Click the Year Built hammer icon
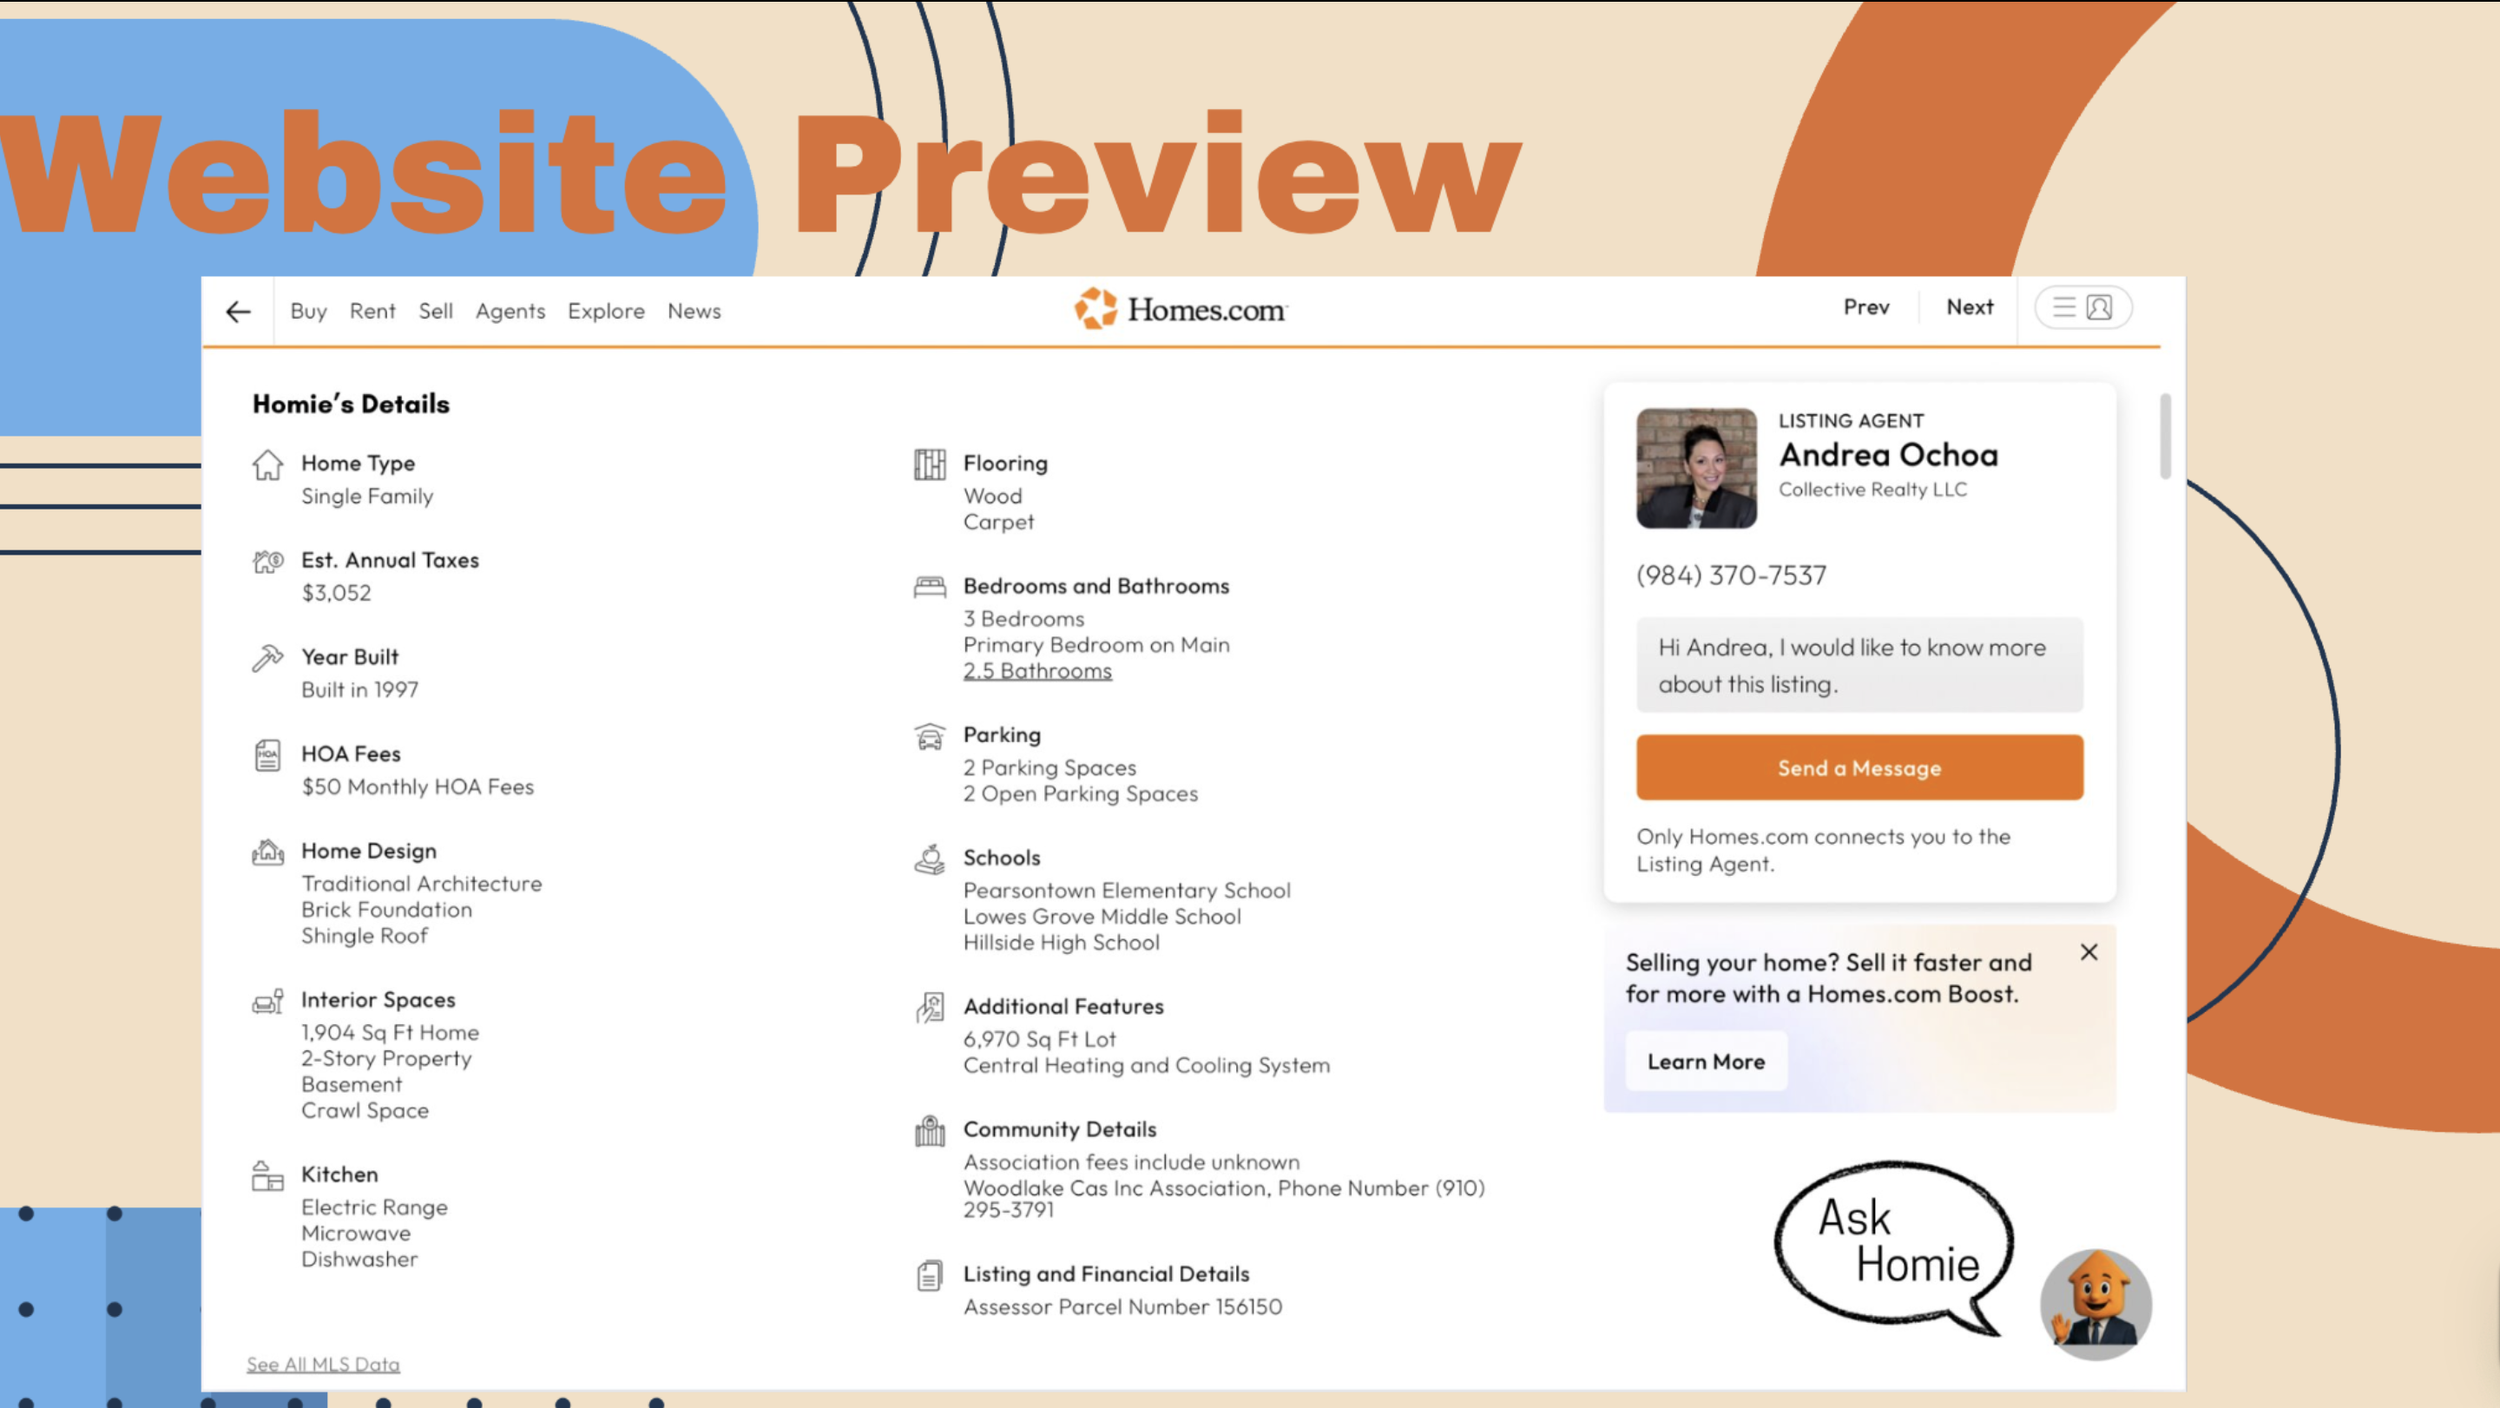The height and width of the screenshot is (1408, 2500). tap(267, 658)
